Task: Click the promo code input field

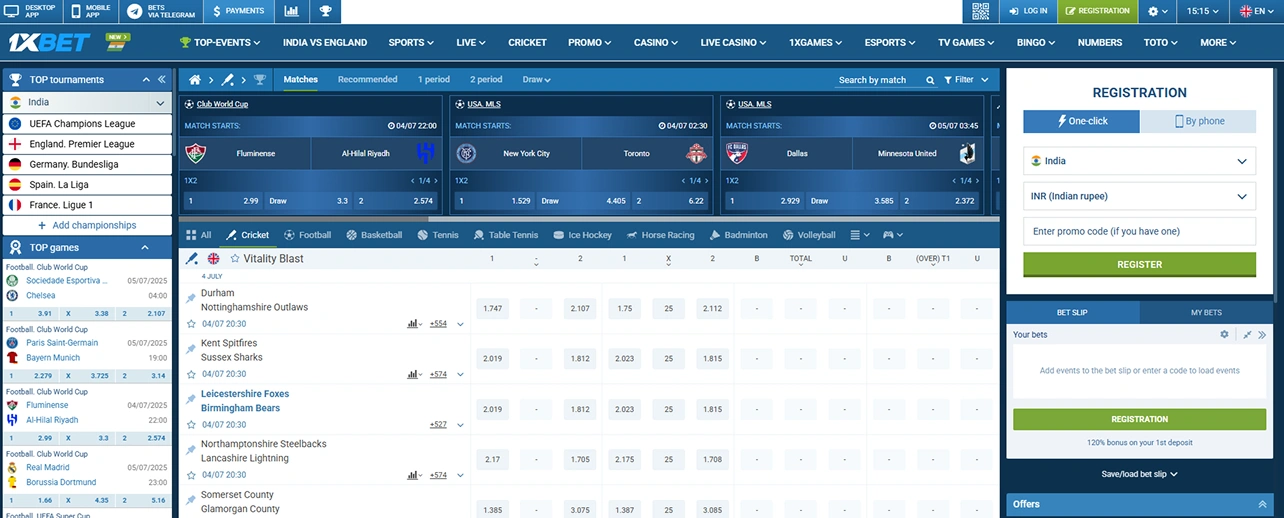Action: point(1139,231)
